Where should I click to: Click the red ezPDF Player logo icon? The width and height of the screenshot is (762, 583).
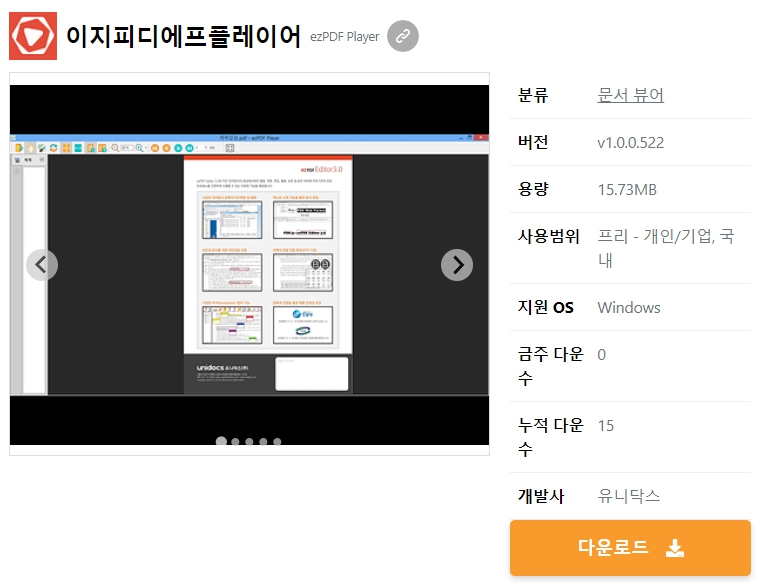33,36
